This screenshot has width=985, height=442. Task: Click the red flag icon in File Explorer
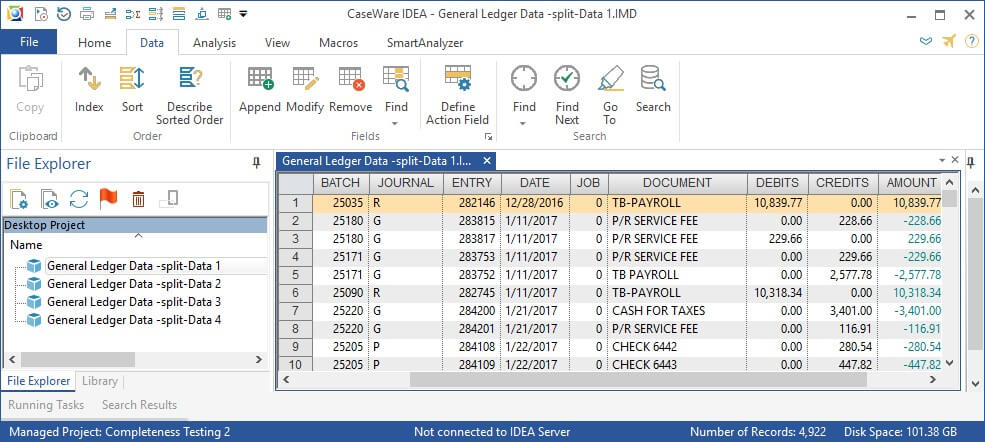(109, 199)
